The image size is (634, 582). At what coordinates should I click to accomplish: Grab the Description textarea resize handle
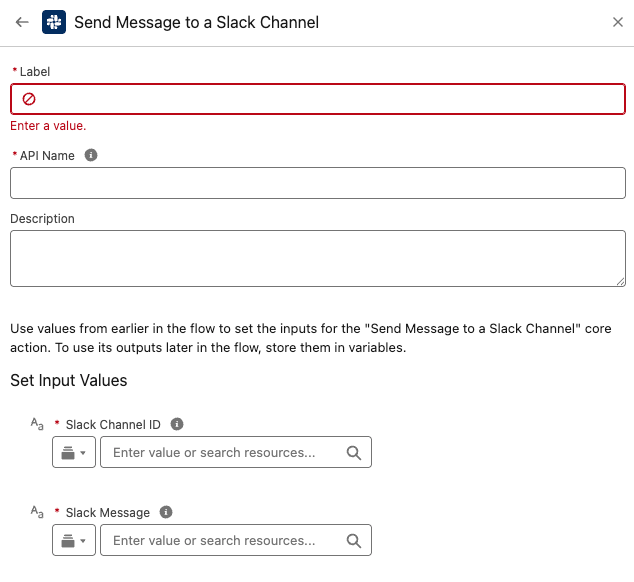(621, 282)
